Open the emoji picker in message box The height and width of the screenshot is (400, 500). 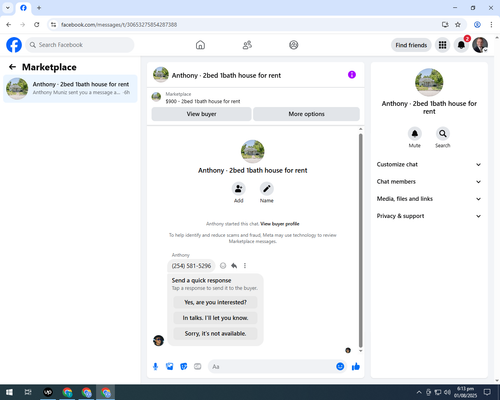coord(340,367)
